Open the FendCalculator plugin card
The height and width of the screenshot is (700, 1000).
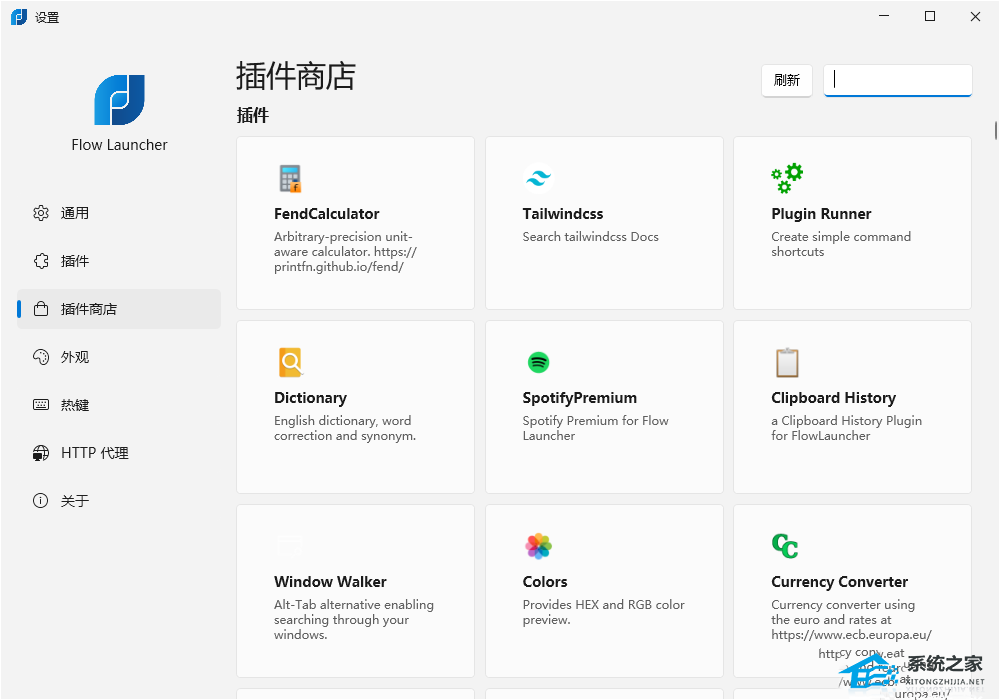(x=355, y=223)
